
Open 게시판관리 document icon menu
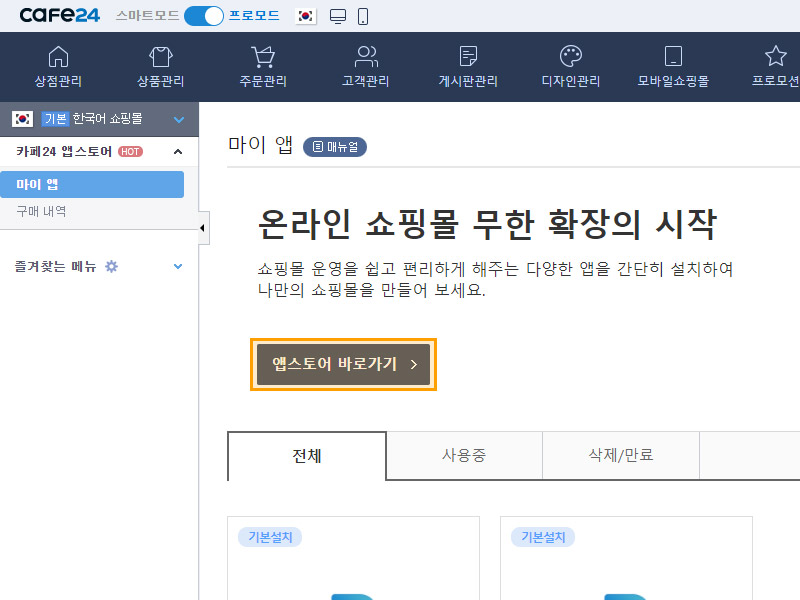click(468, 66)
